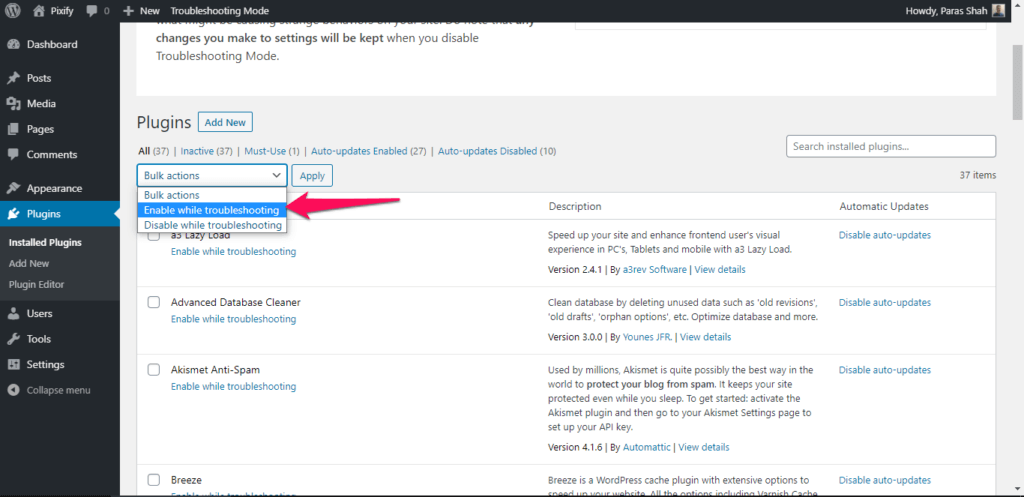Click Add New button beside Plugins heading
The image size is (1024, 497).
(x=225, y=122)
